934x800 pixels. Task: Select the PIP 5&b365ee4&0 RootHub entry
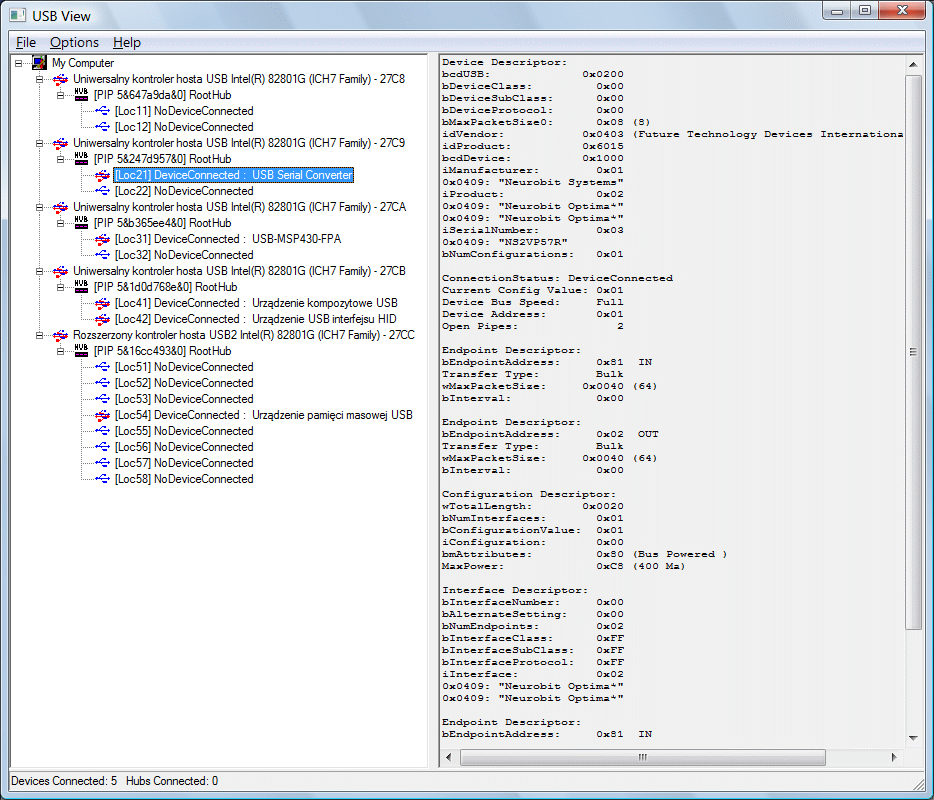point(163,223)
